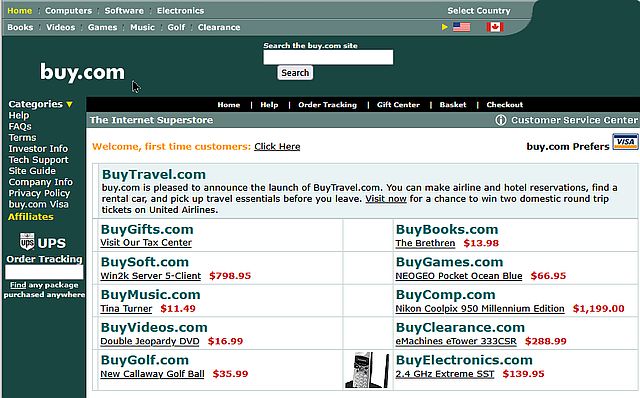The image size is (640, 398).
Task: Open Help in the black navigation bar
Action: pyautogui.click(x=269, y=105)
